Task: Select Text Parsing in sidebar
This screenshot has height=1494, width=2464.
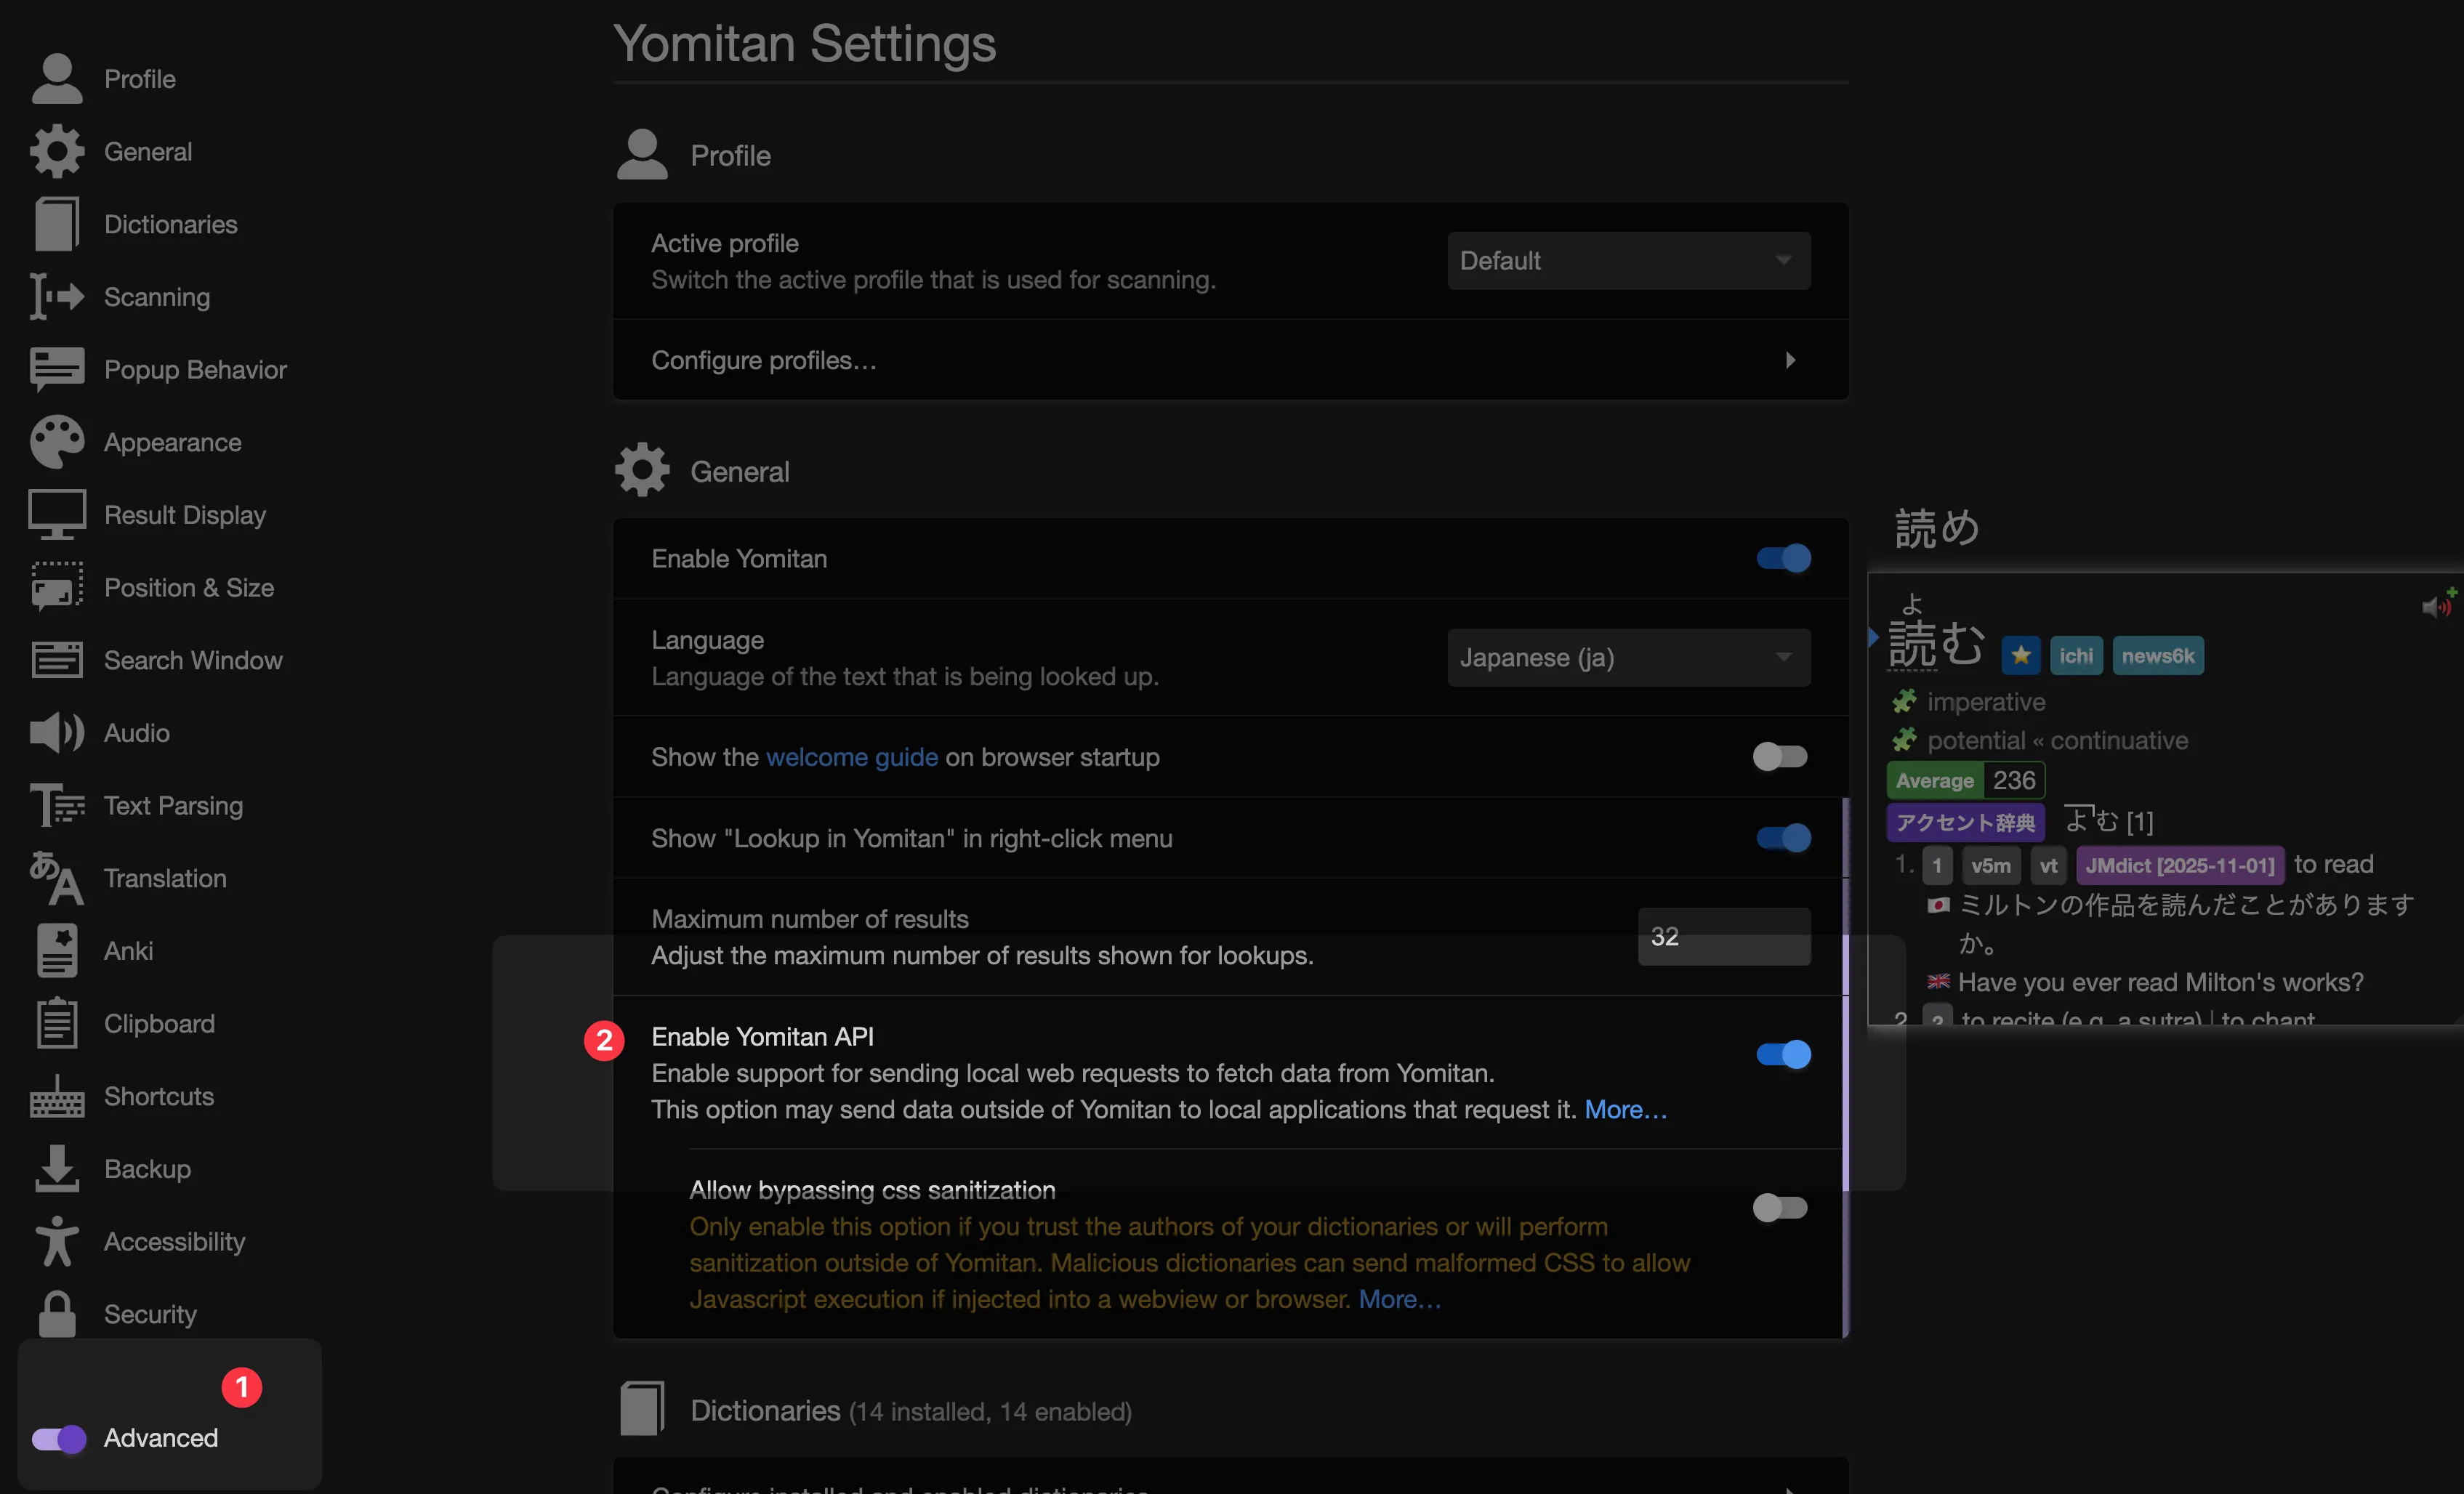Action: (174, 805)
